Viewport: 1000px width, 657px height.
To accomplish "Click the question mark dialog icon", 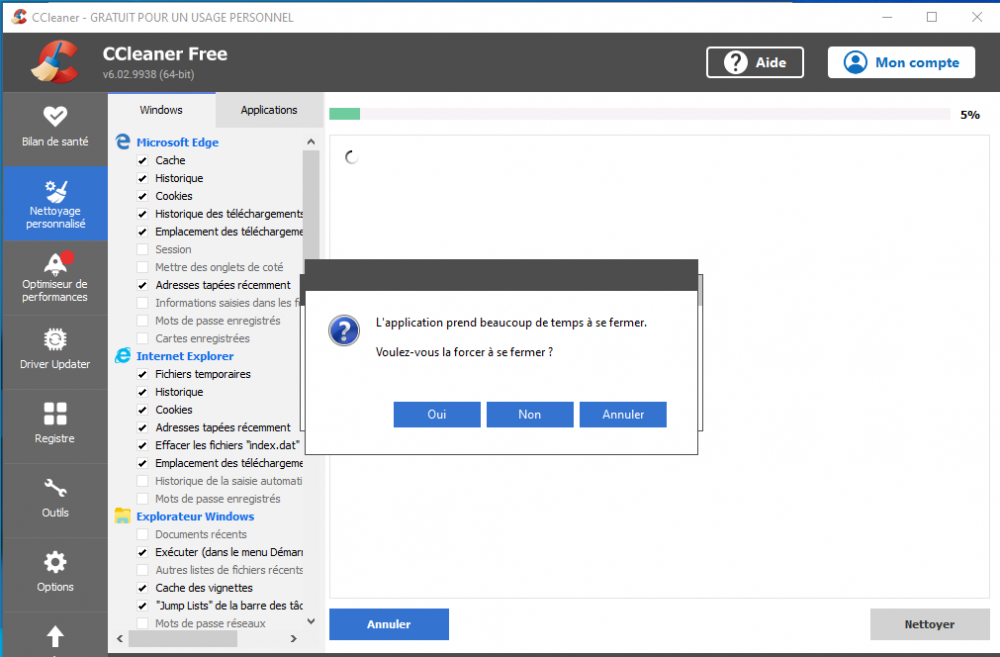I will 344,330.
